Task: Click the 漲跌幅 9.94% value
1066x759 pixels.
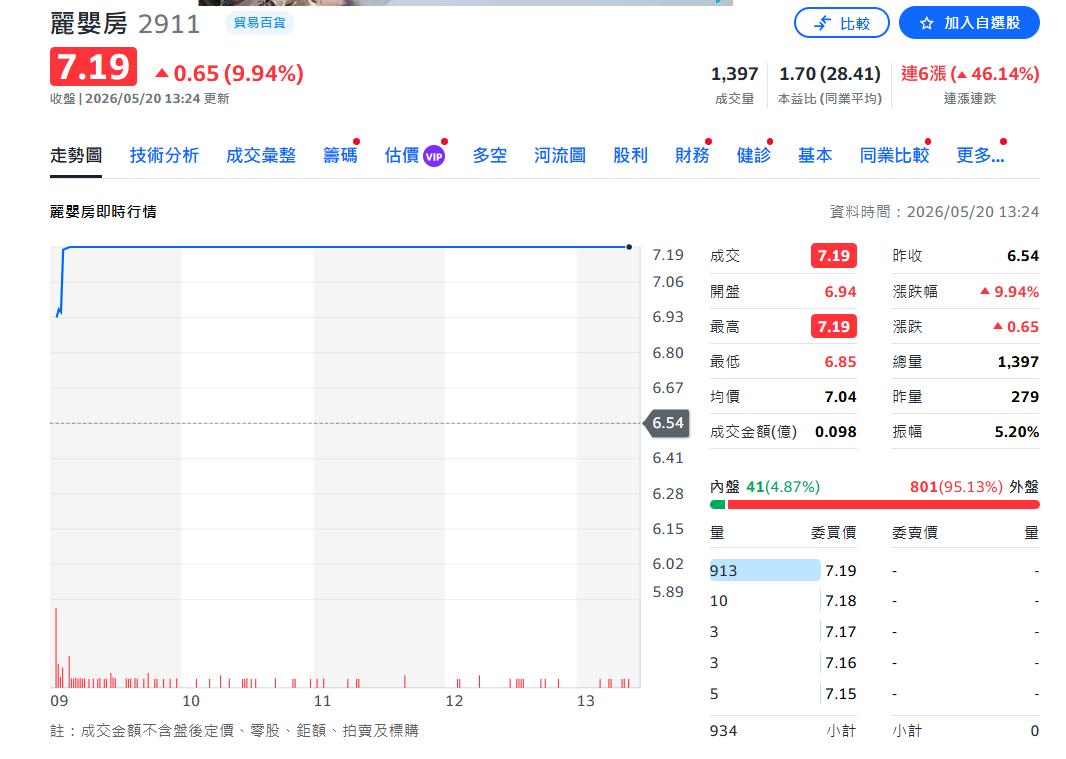Action: pyautogui.click(x=1010, y=292)
